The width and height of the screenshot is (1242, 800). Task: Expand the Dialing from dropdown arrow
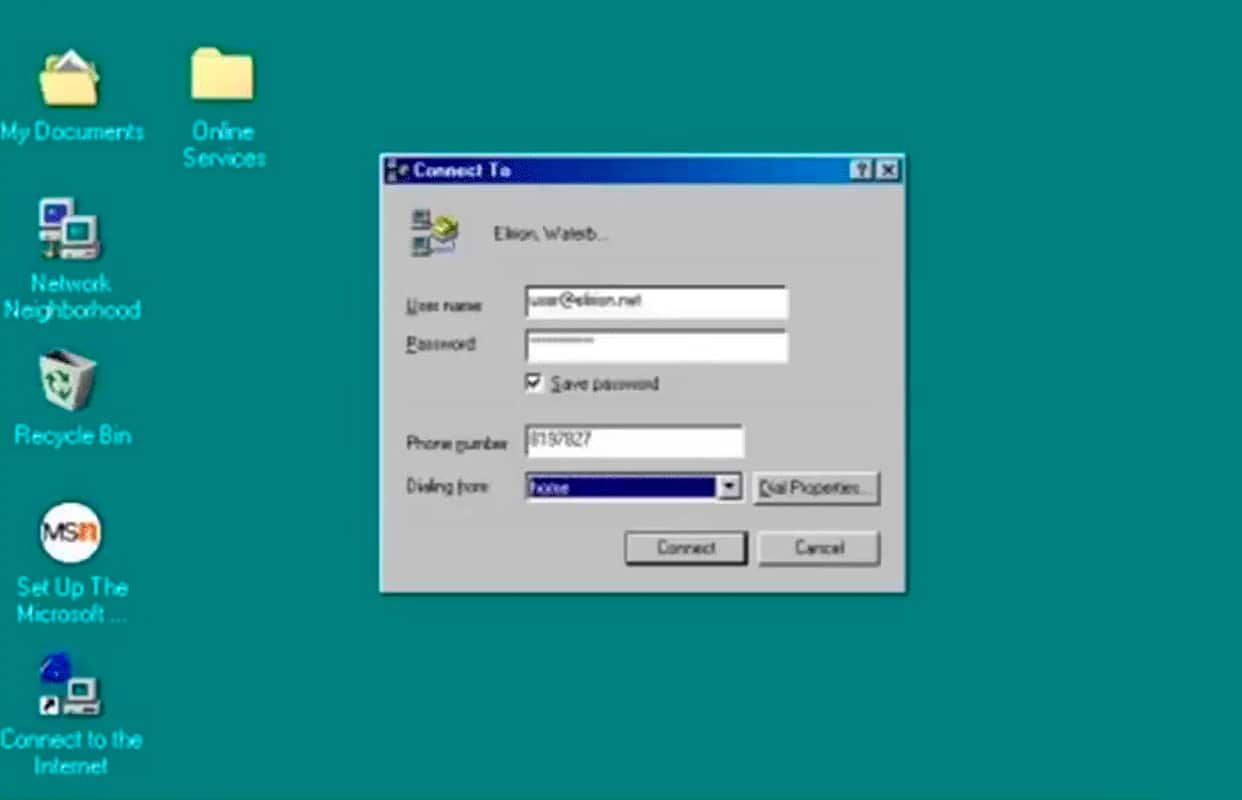pyautogui.click(x=730, y=487)
